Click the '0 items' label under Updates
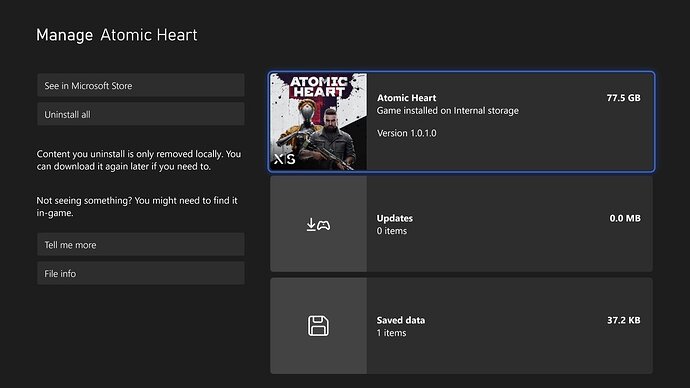The width and height of the screenshot is (690, 388). (x=392, y=231)
